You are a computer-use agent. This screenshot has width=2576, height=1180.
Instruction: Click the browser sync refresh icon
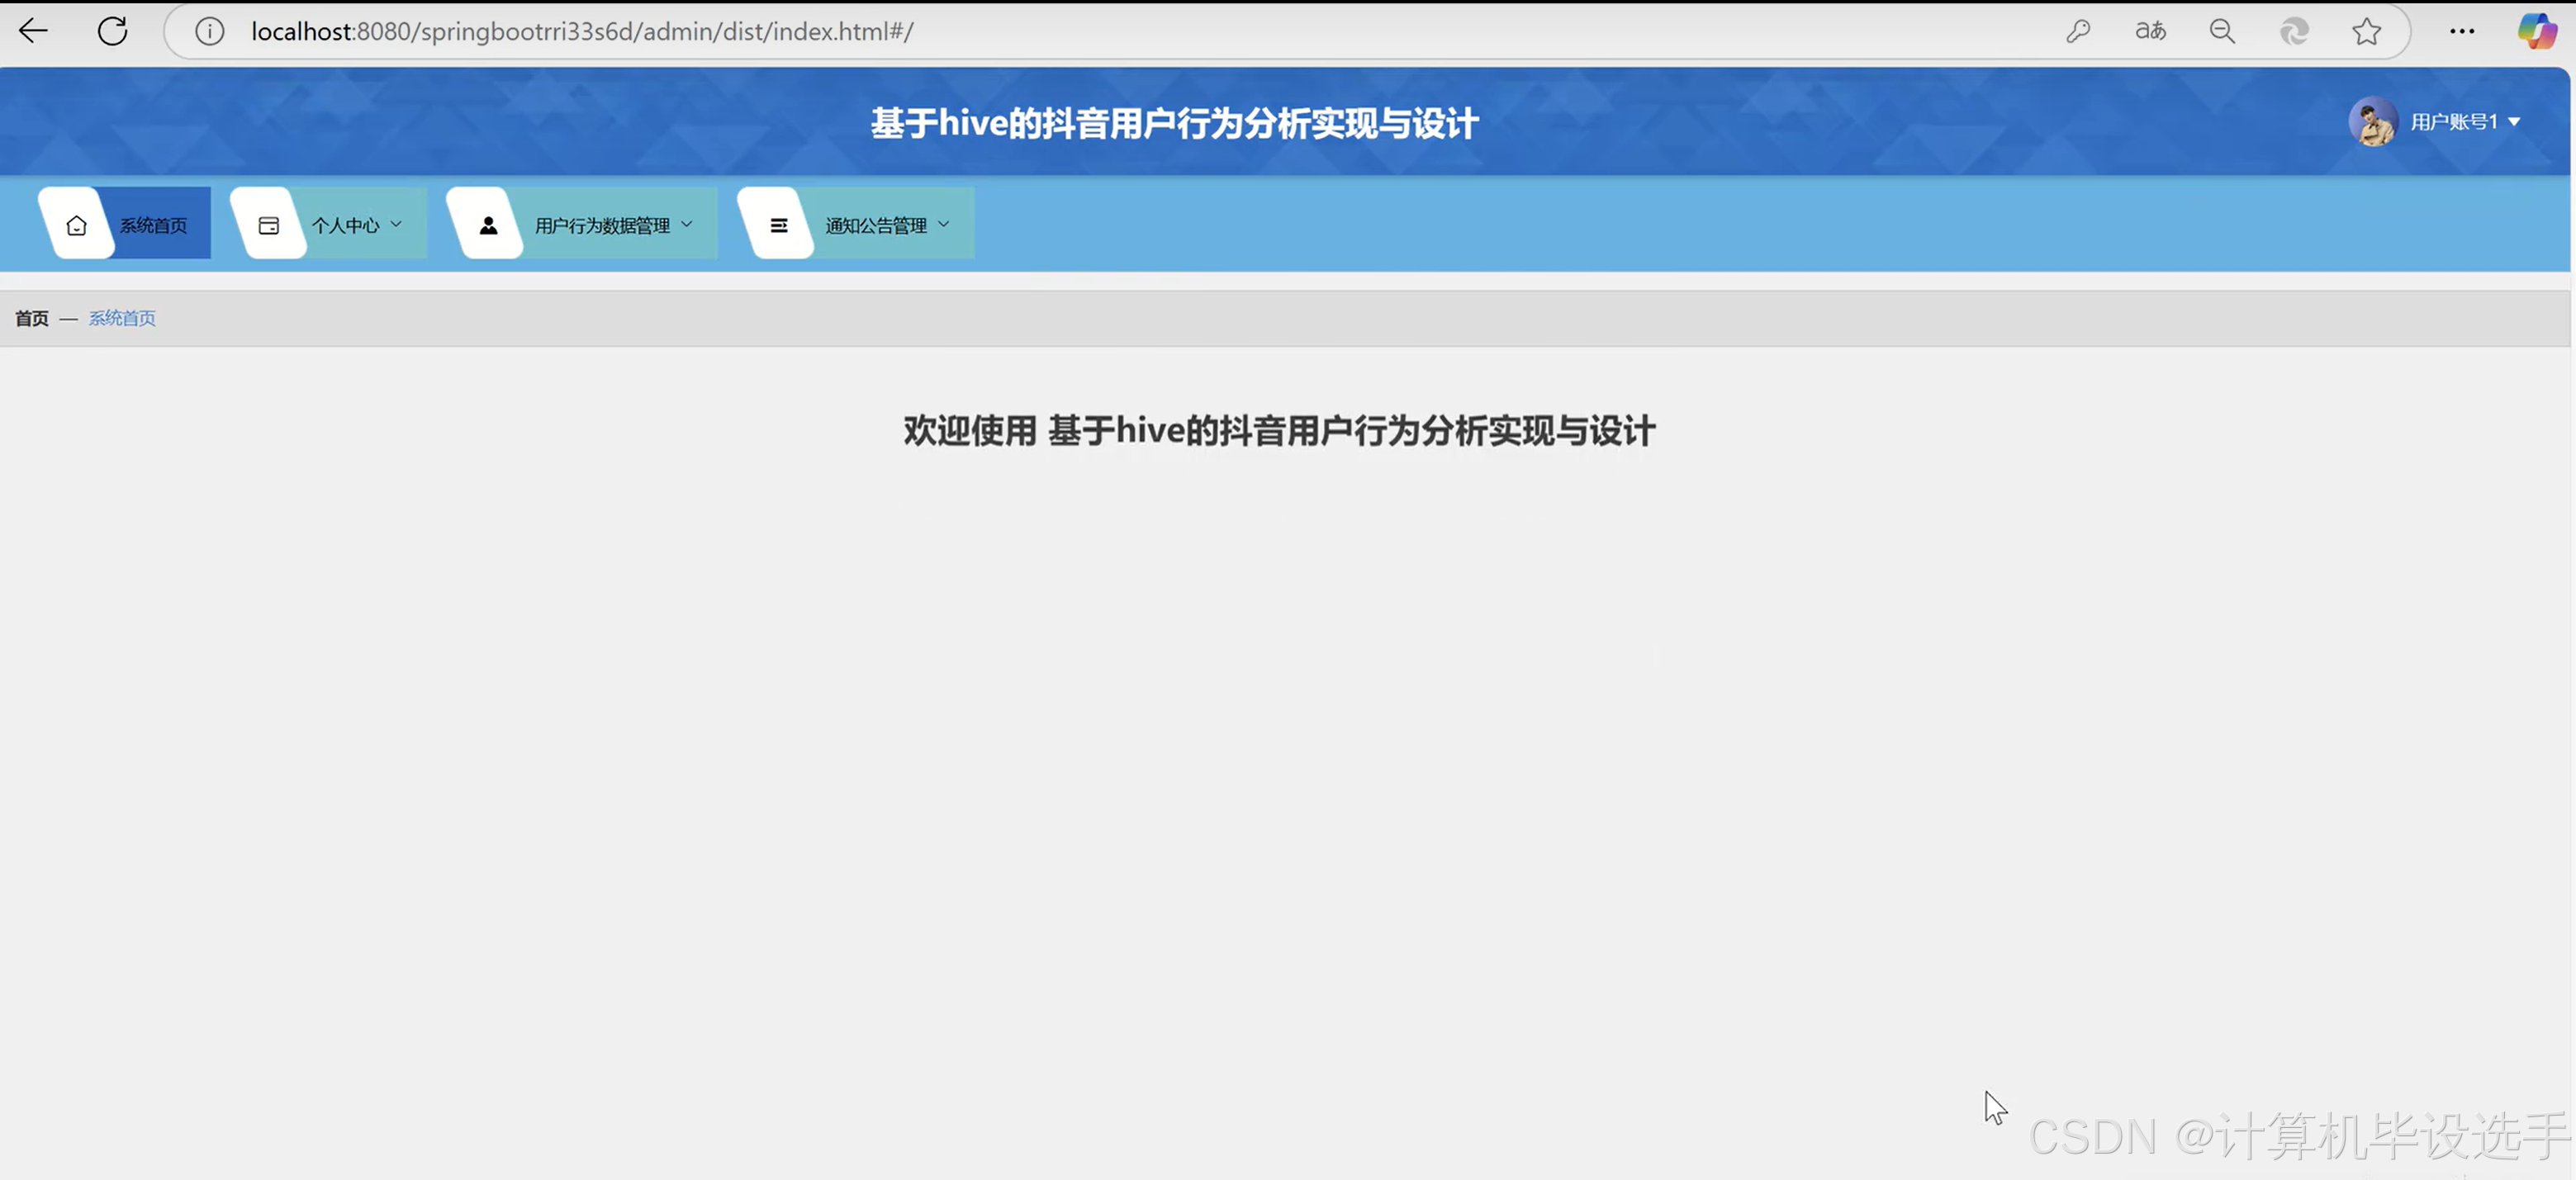pyautogui.click(x=2294, y=32)
